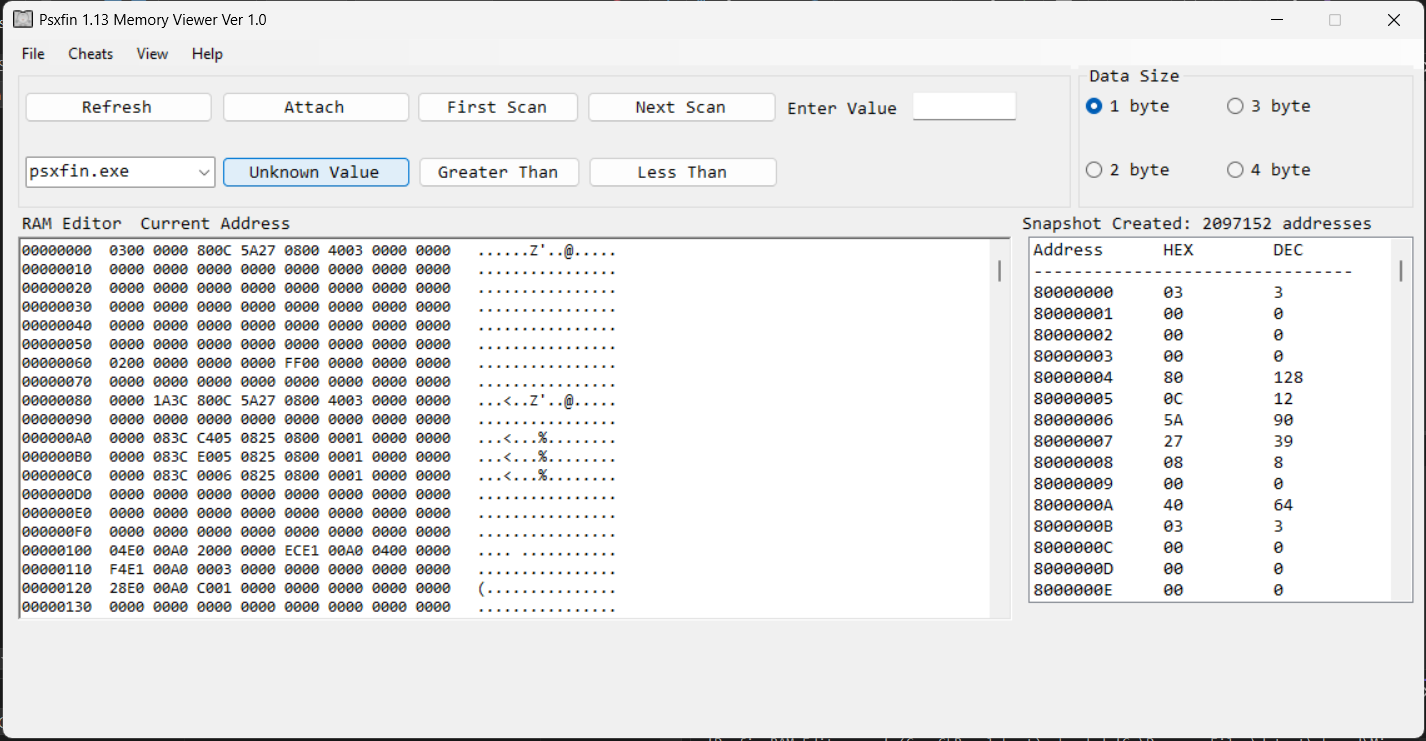Viewport: 1426px width, 741px height.
Task: Click the 28E0 hex value in the RAM Editor
Action: pyautogui.click(x=127, y=588)
